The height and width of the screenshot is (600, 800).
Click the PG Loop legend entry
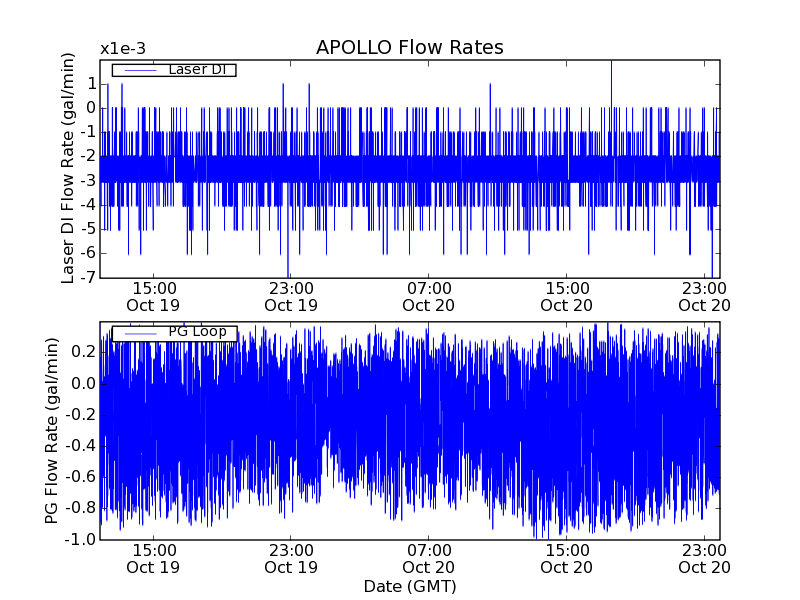pos(174,332)
